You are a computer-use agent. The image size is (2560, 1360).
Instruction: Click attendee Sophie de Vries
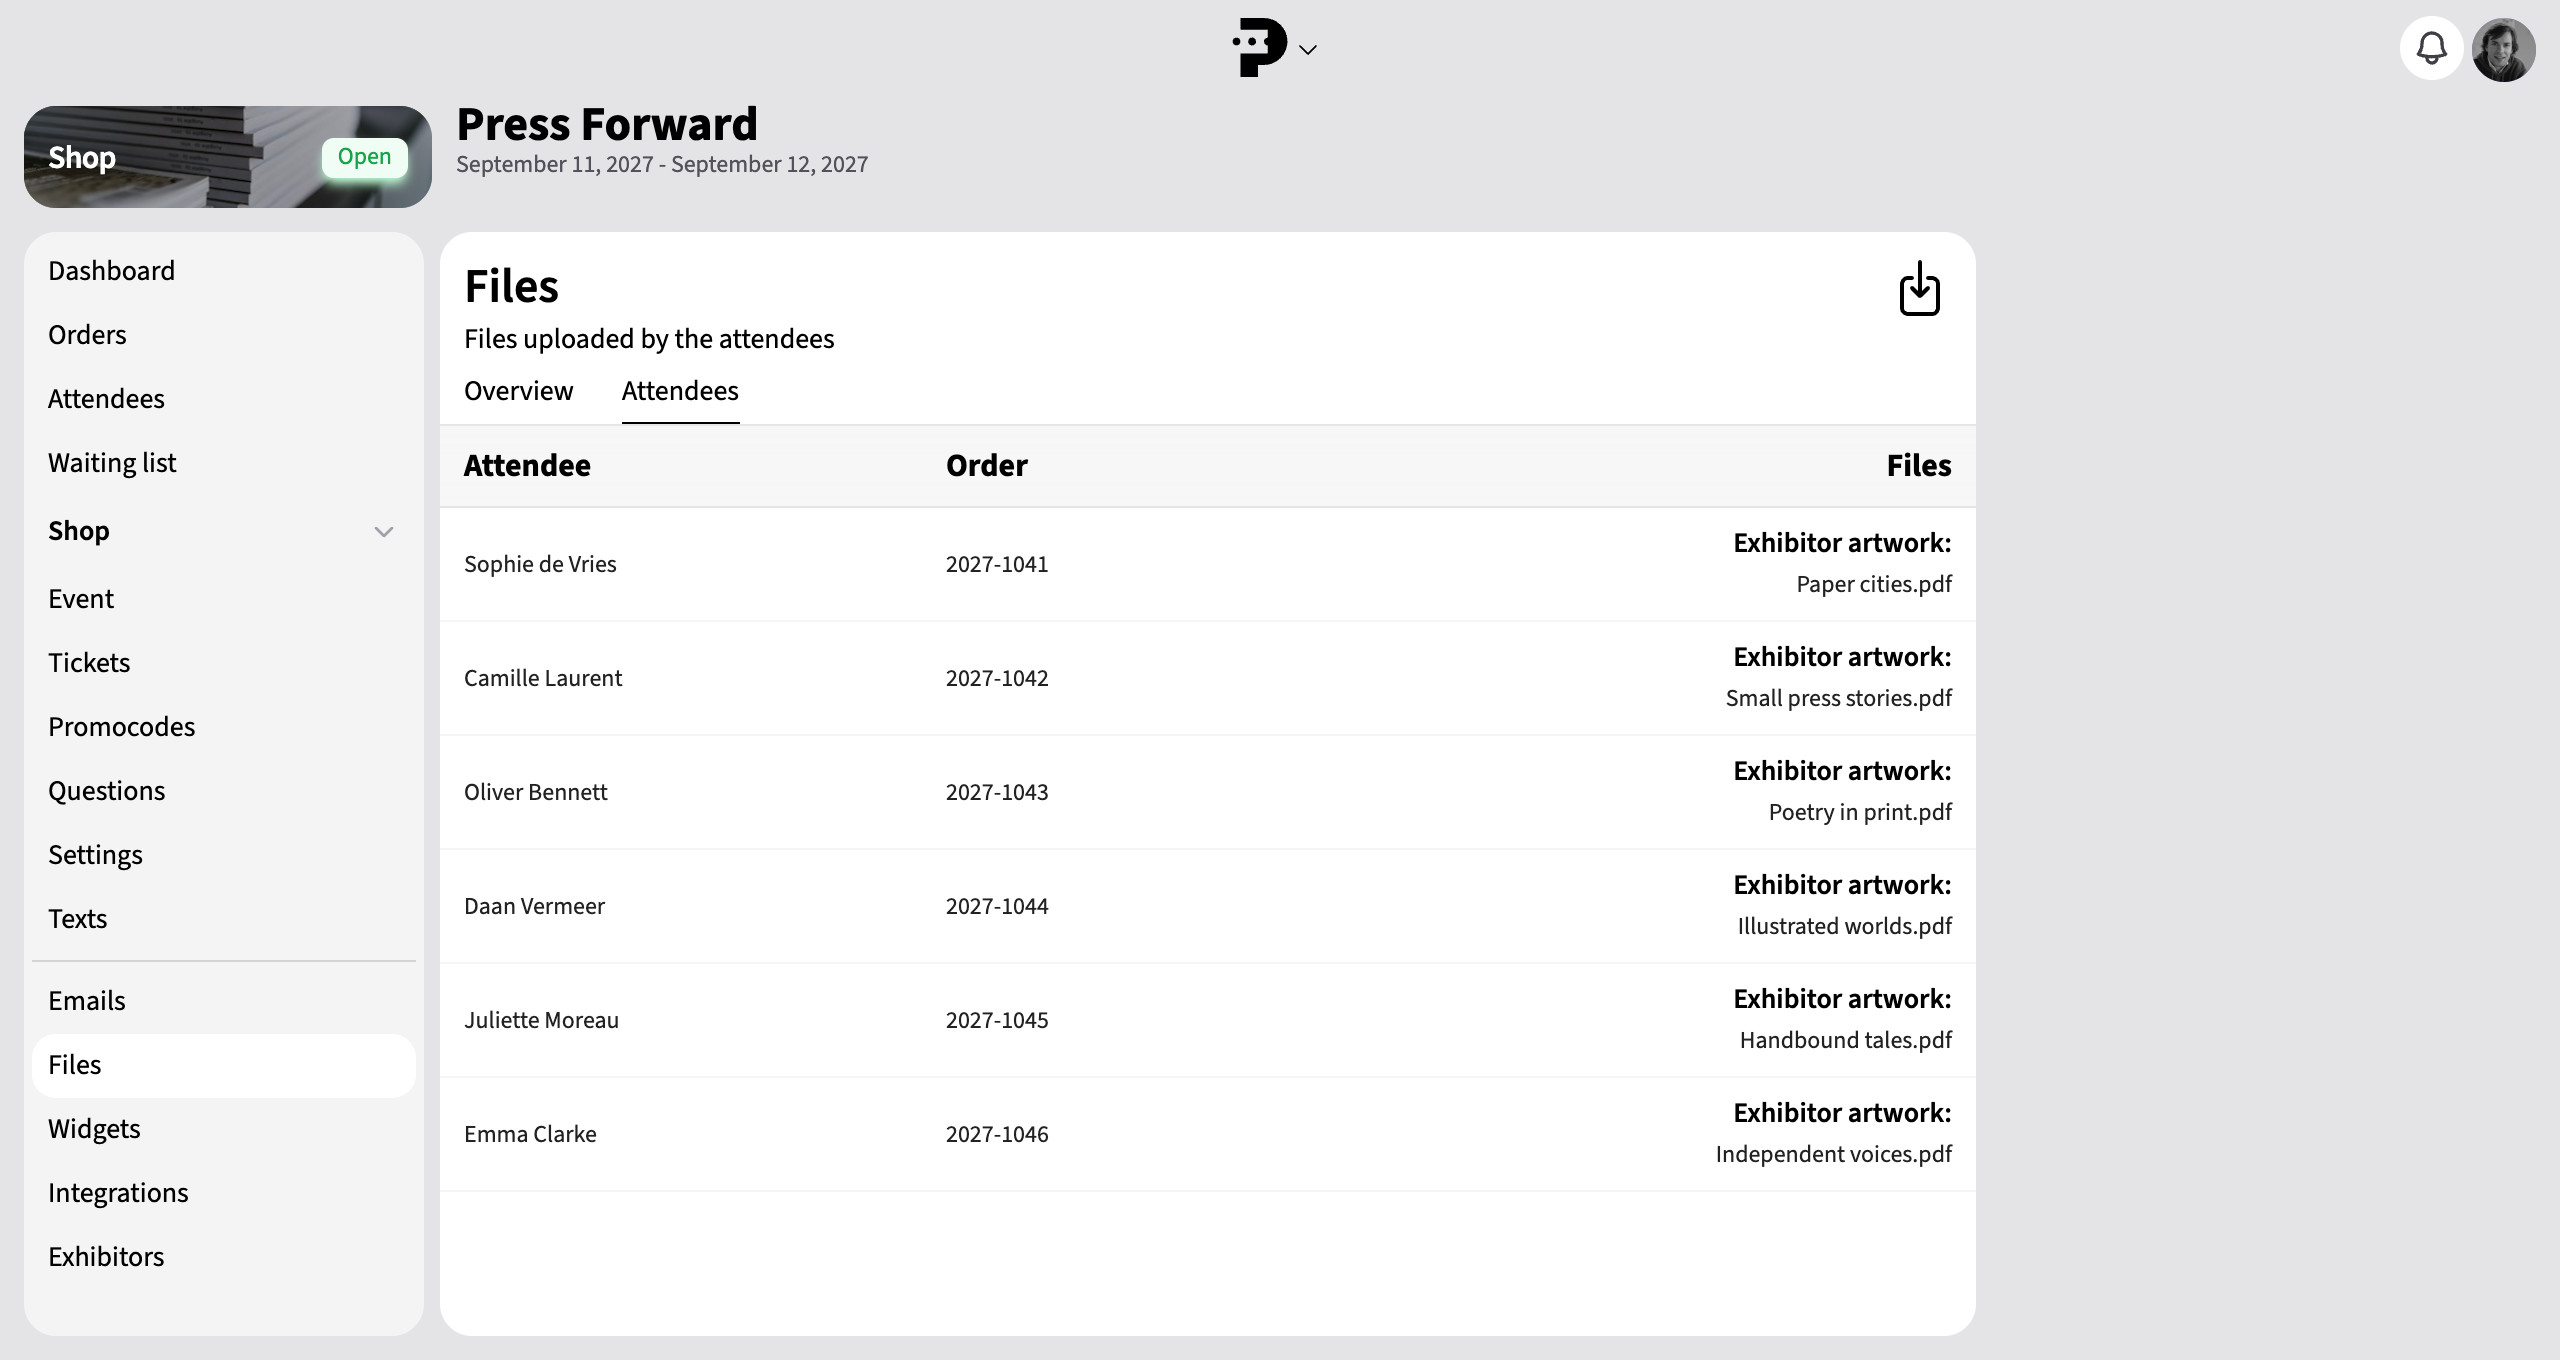point(540,564)
